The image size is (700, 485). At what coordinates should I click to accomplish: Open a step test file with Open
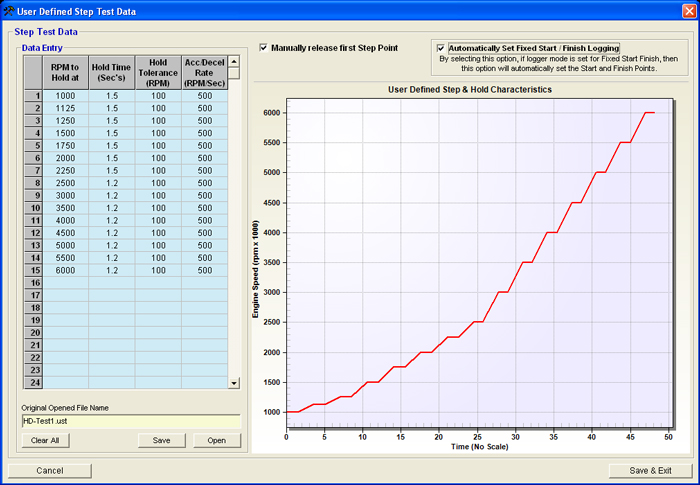[x=216, y=440]
